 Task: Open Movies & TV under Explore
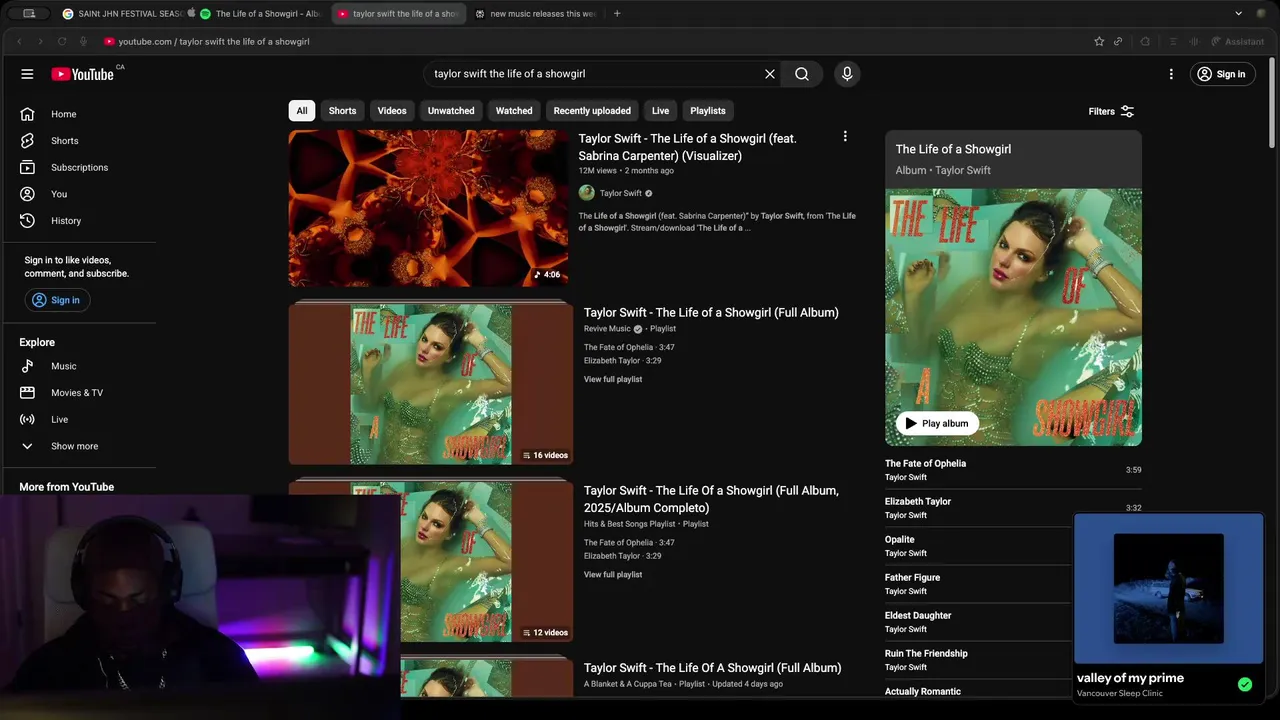pyautogui.click(x=78, y=393)
